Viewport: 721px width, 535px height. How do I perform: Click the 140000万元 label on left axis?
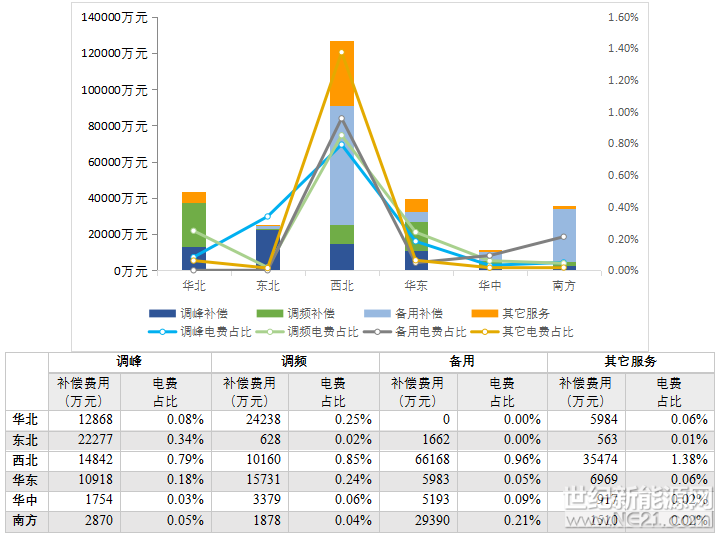115,18
